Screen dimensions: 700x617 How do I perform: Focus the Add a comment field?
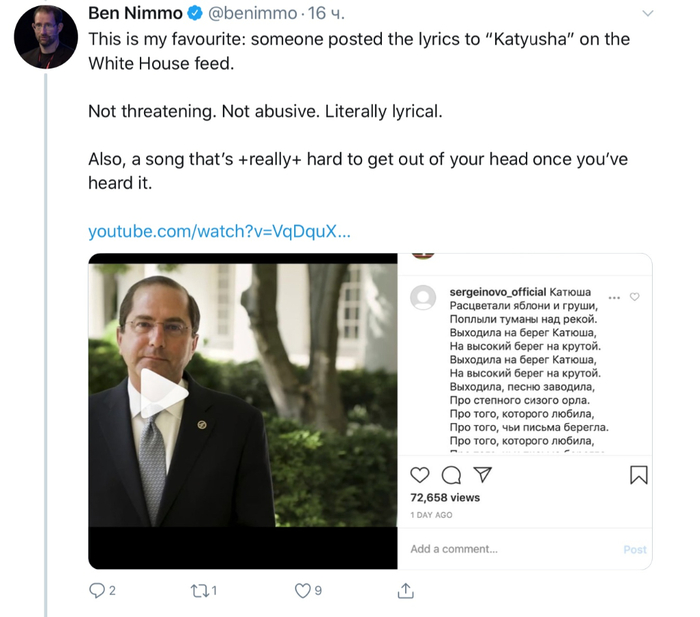pyautogui.click(x=509, y=549)
